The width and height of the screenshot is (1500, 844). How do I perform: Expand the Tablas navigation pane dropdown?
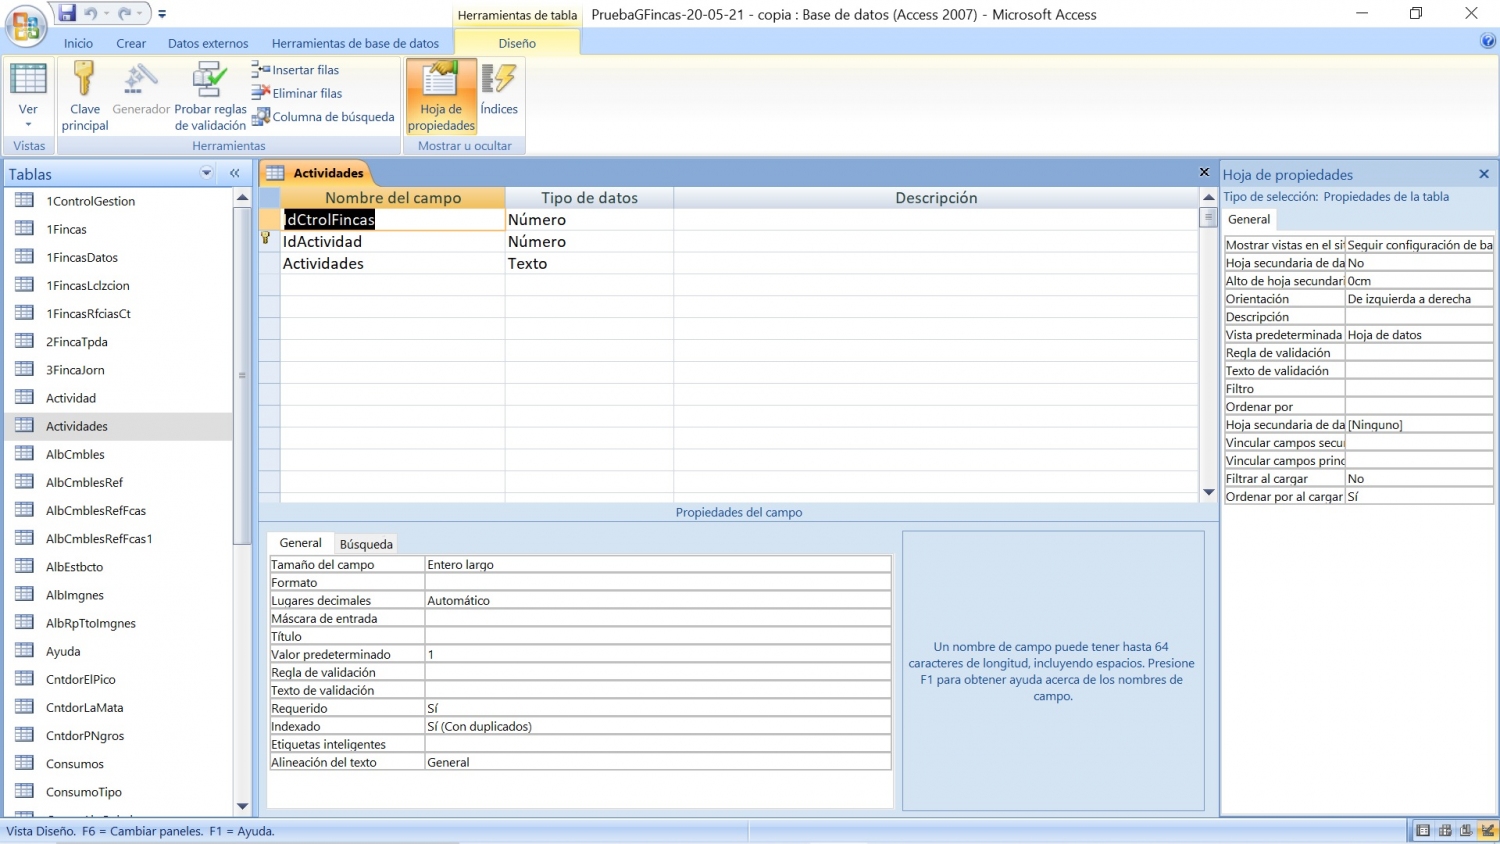coord(207,173)
